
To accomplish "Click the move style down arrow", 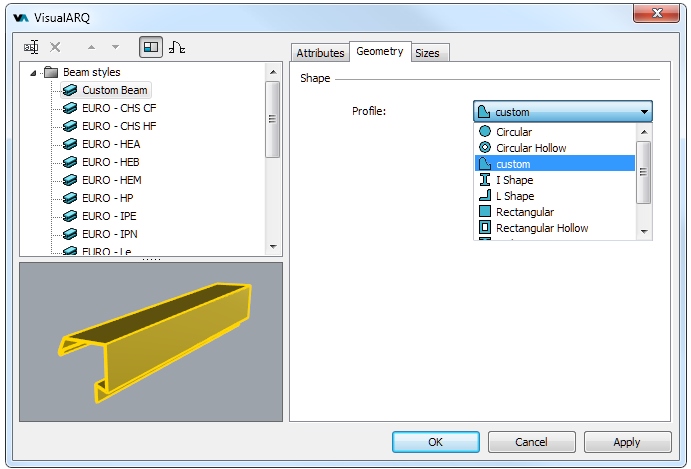I will tap(115, 47).
